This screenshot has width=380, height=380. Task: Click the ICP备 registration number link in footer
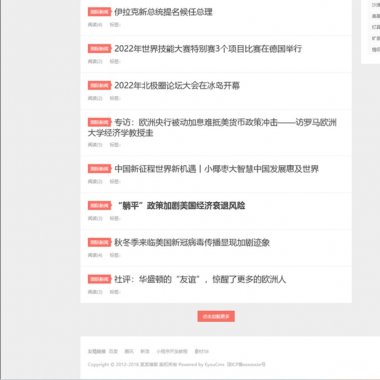coord(246,365)
